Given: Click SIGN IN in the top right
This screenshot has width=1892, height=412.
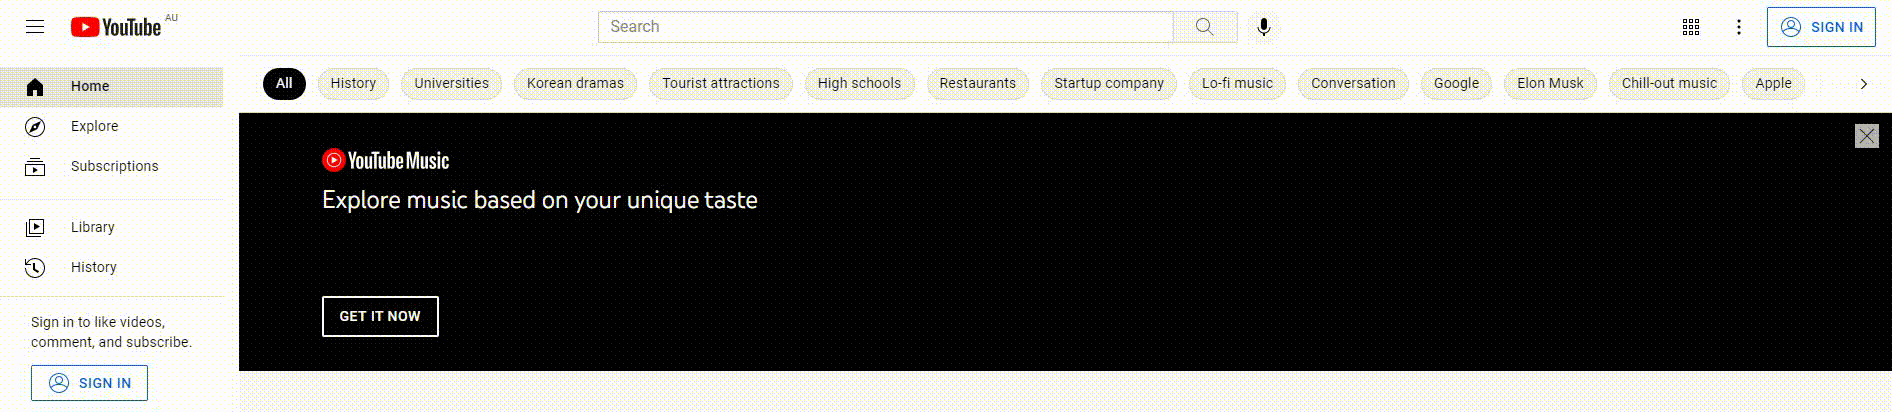Looking at the screenshot, I should click(1821, 27).
